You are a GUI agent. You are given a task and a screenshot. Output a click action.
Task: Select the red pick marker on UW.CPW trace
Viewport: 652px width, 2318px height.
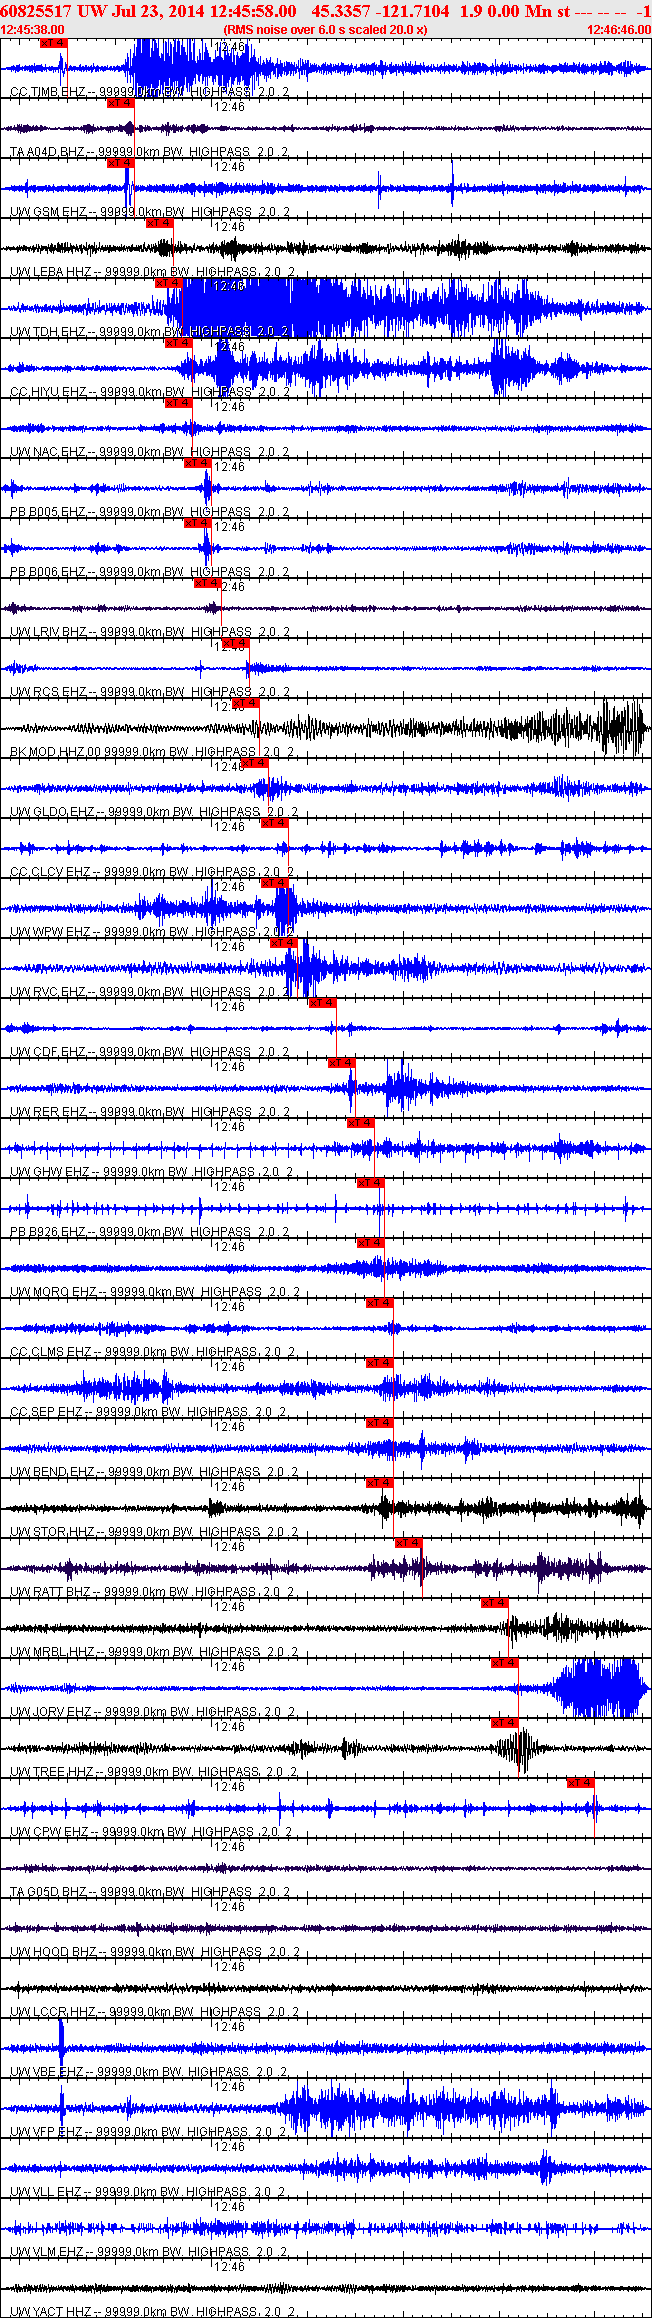point(581,1783)
